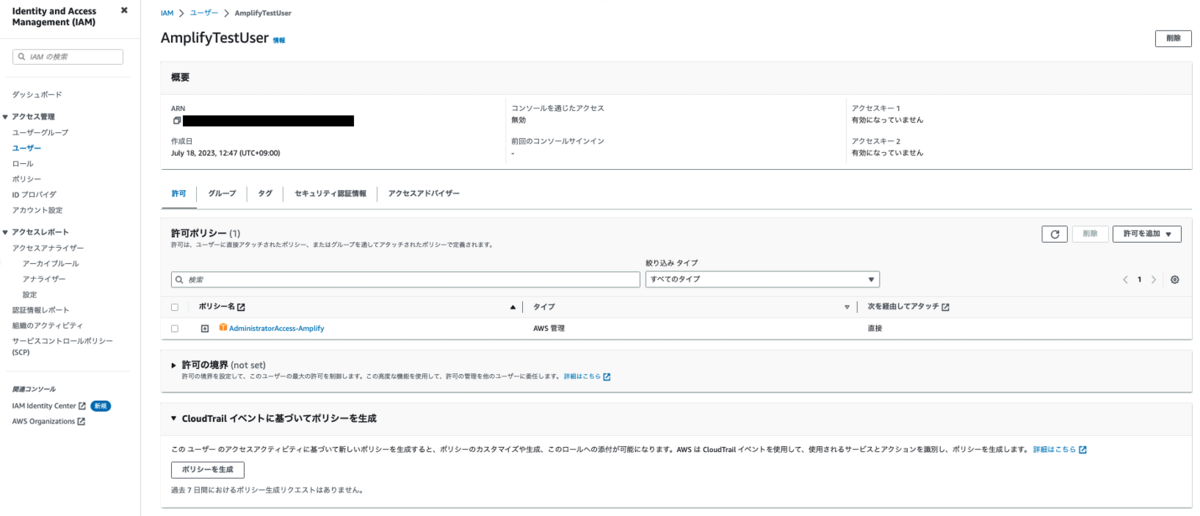
Task: Click the ポリシーを生成 button
Action: point(208,469)
